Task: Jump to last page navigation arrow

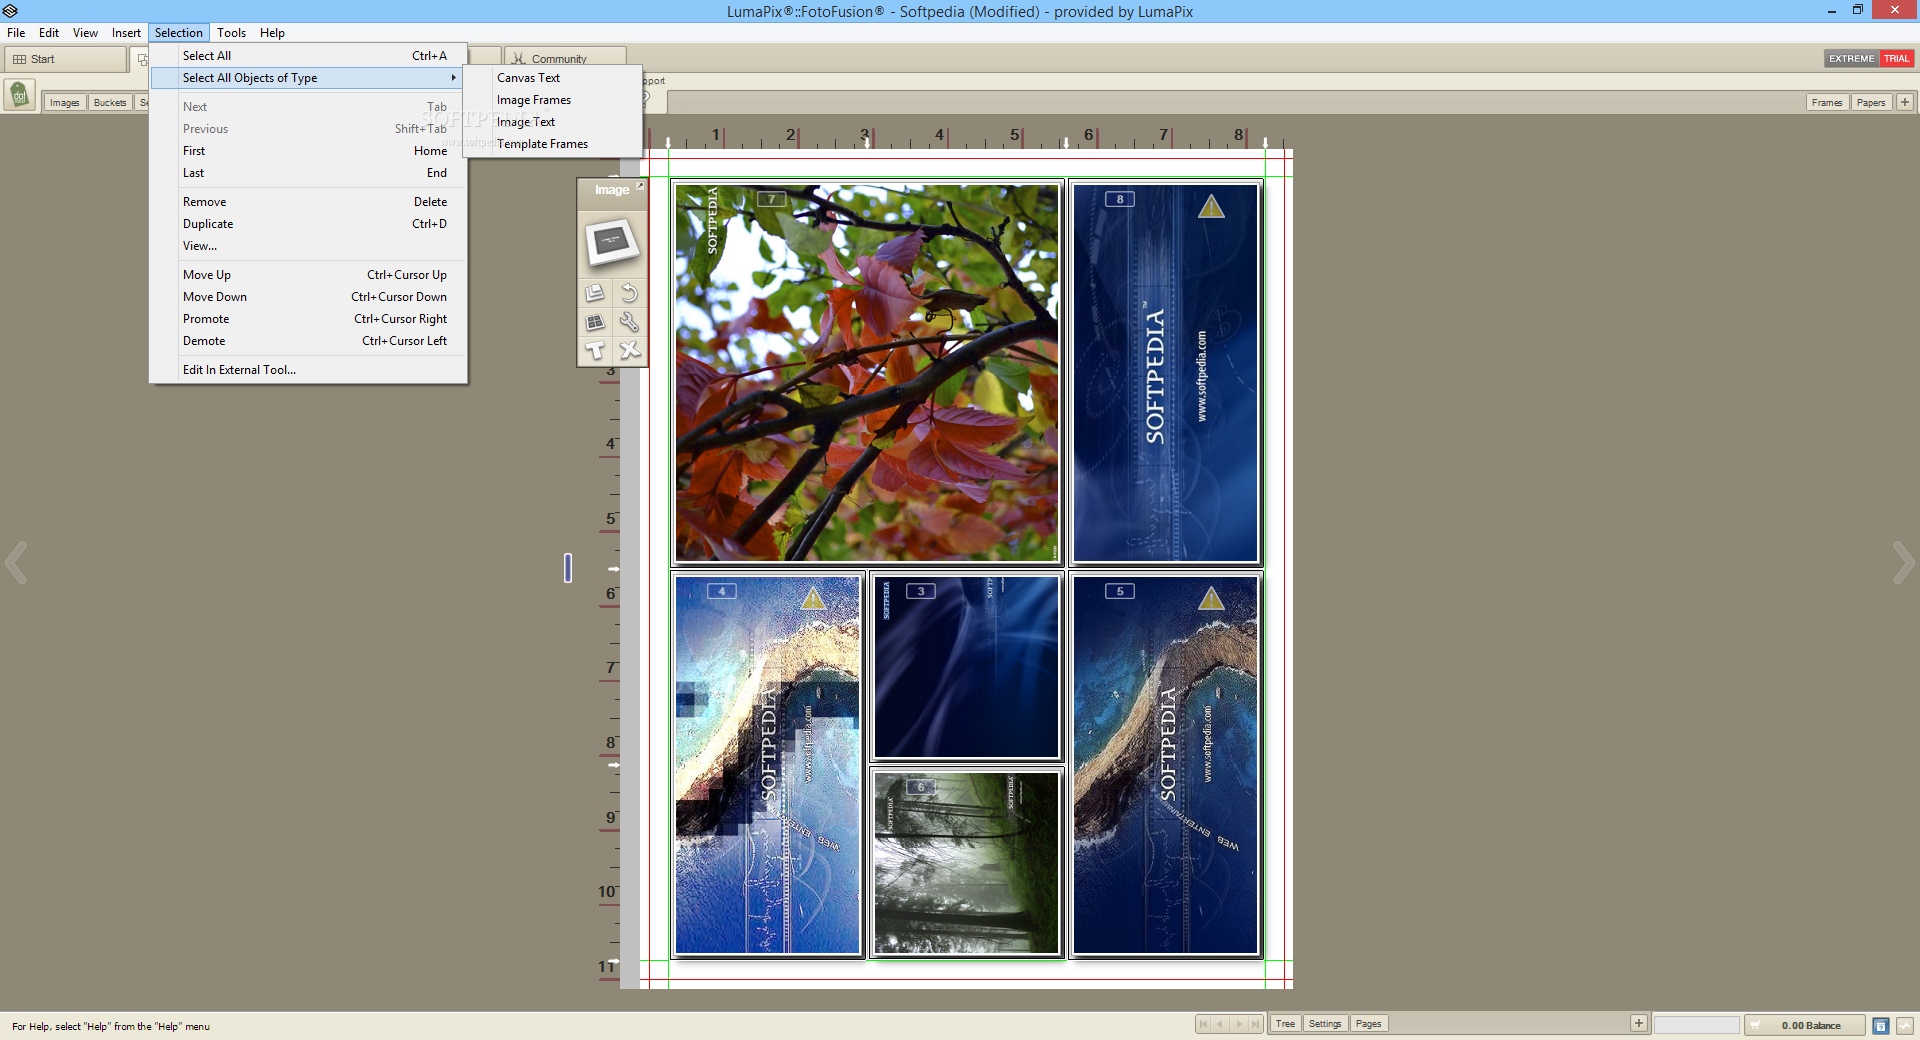Action: pos(1257,1024)
